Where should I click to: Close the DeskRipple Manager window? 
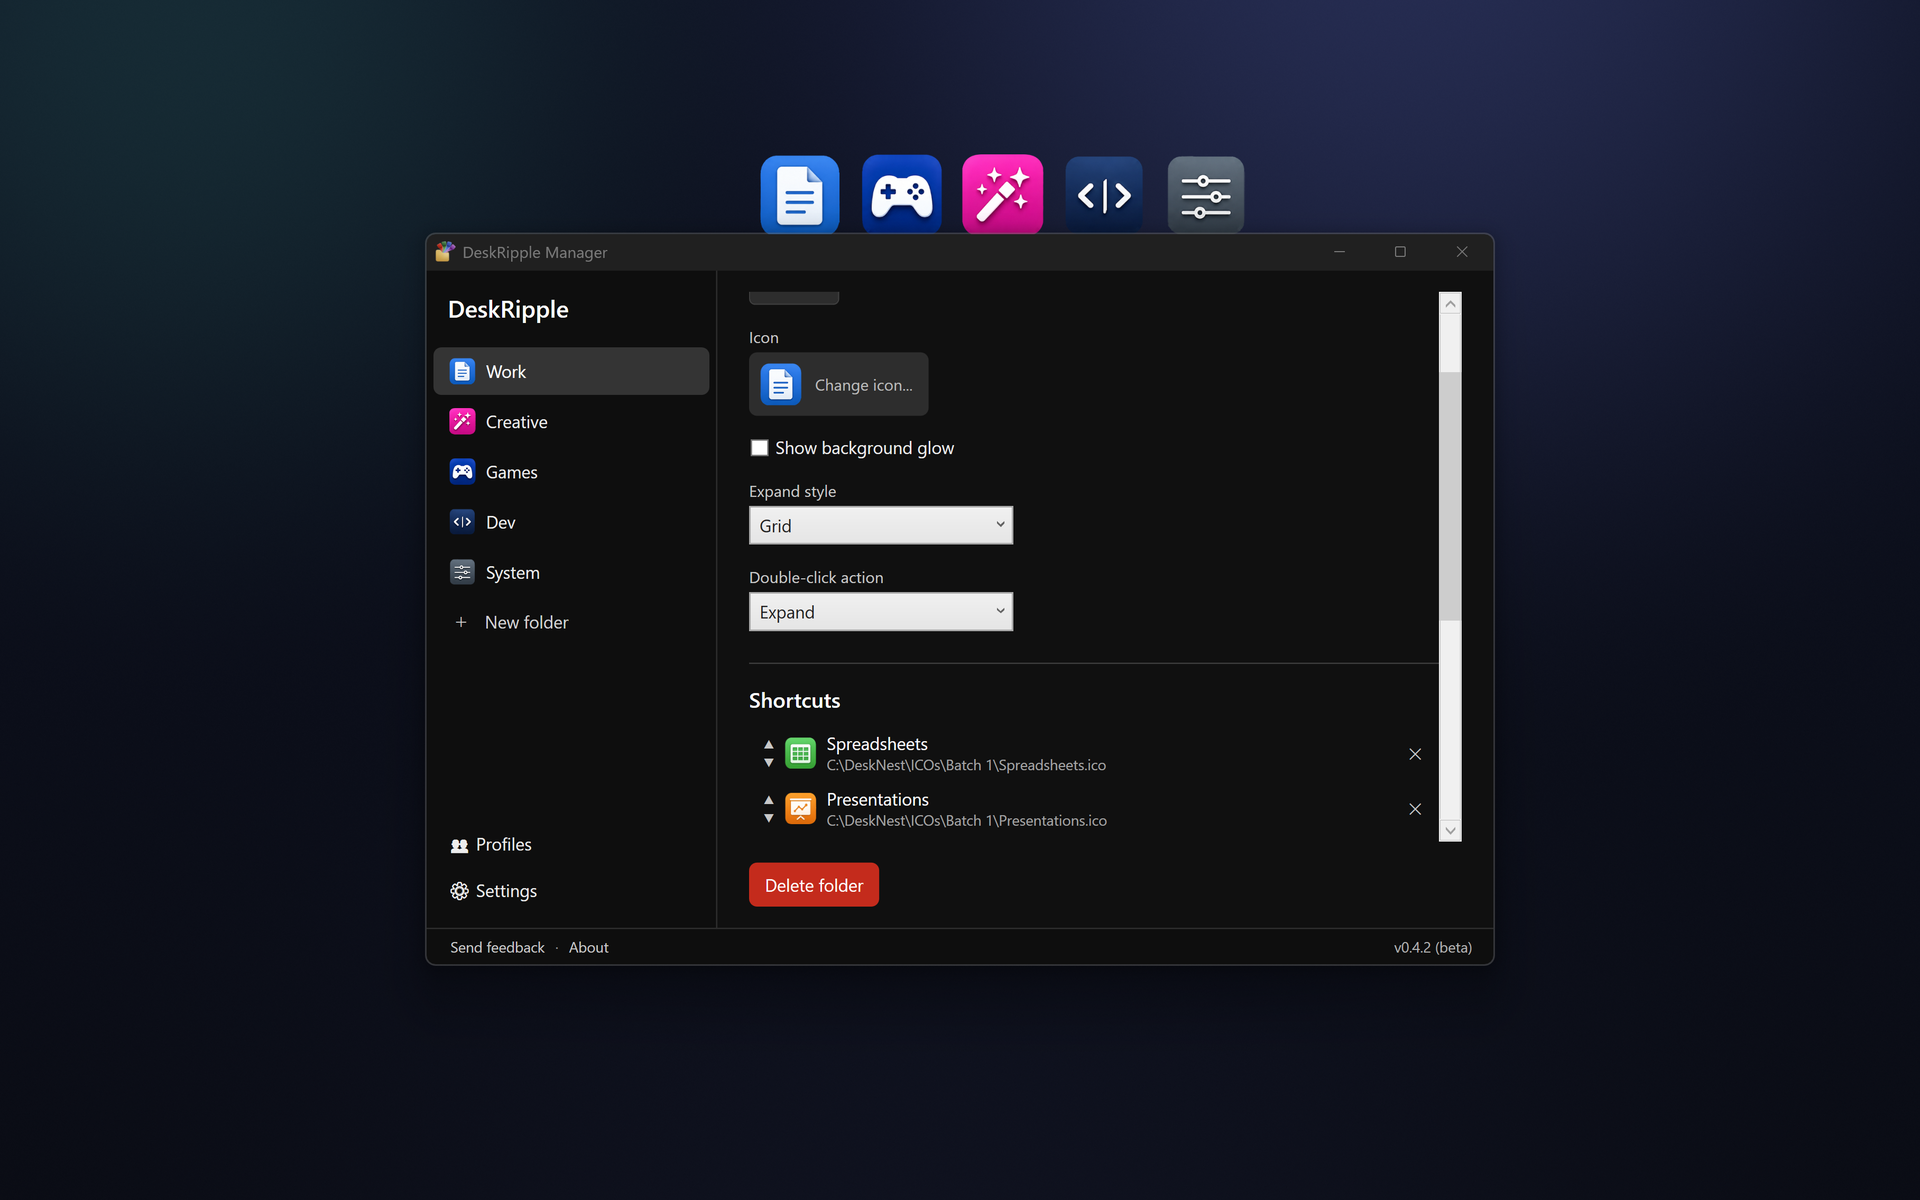pos(1462,252)
